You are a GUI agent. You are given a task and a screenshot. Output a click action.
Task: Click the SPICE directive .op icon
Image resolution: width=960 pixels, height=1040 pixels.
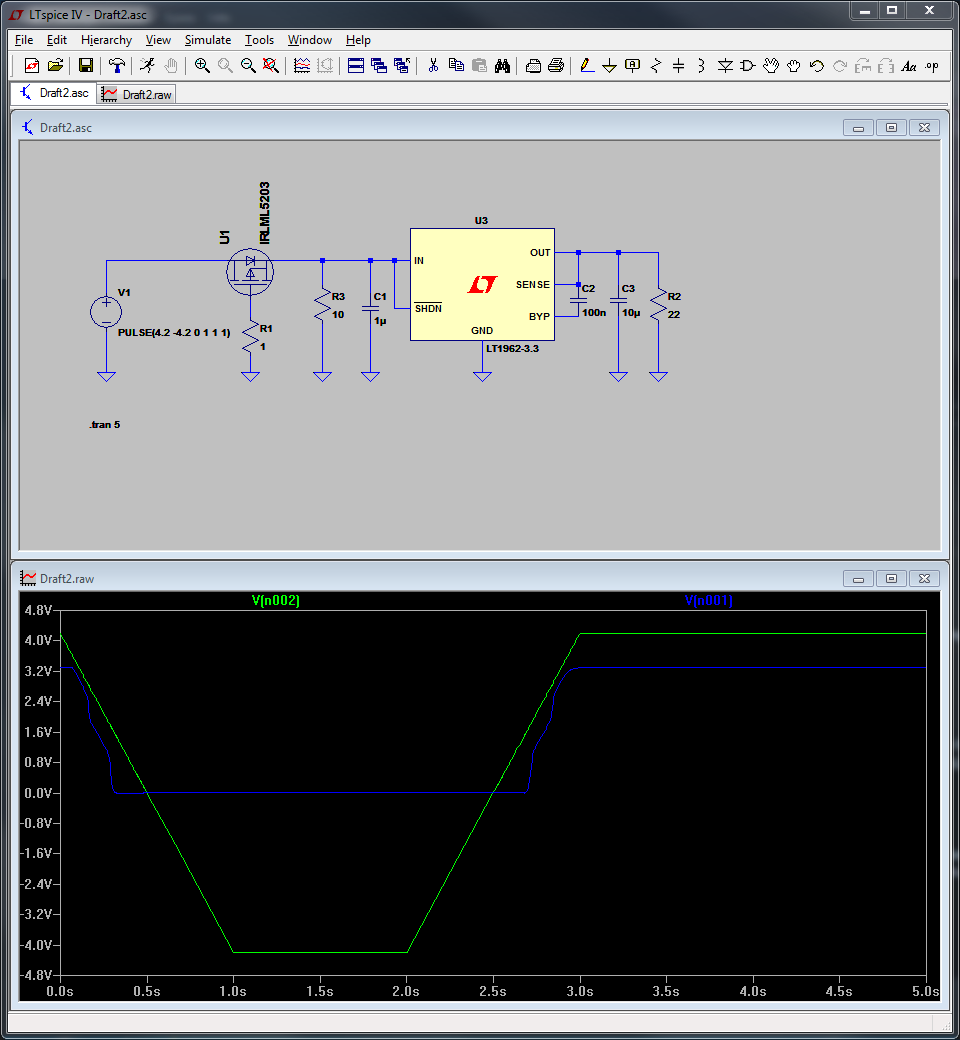pyautogui.click(x=931, y=65)
